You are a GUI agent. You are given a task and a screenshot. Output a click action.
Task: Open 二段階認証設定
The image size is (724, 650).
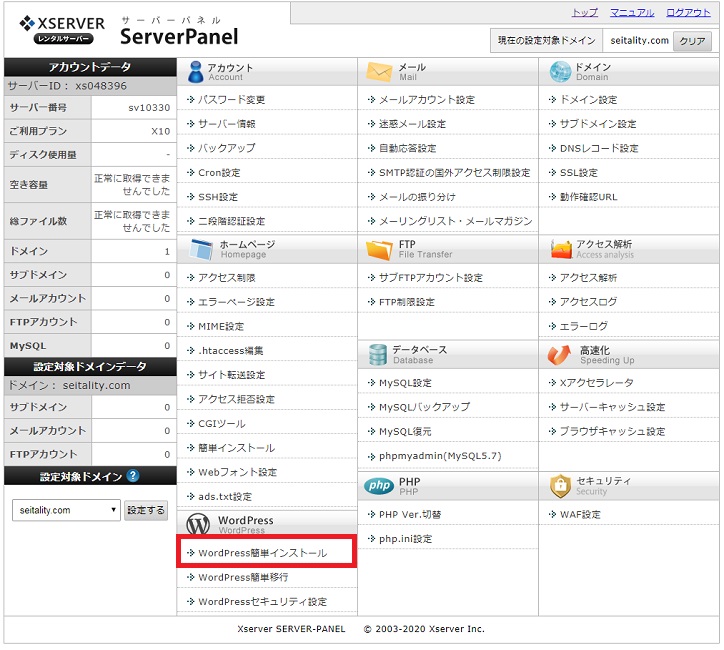(231, 221)
